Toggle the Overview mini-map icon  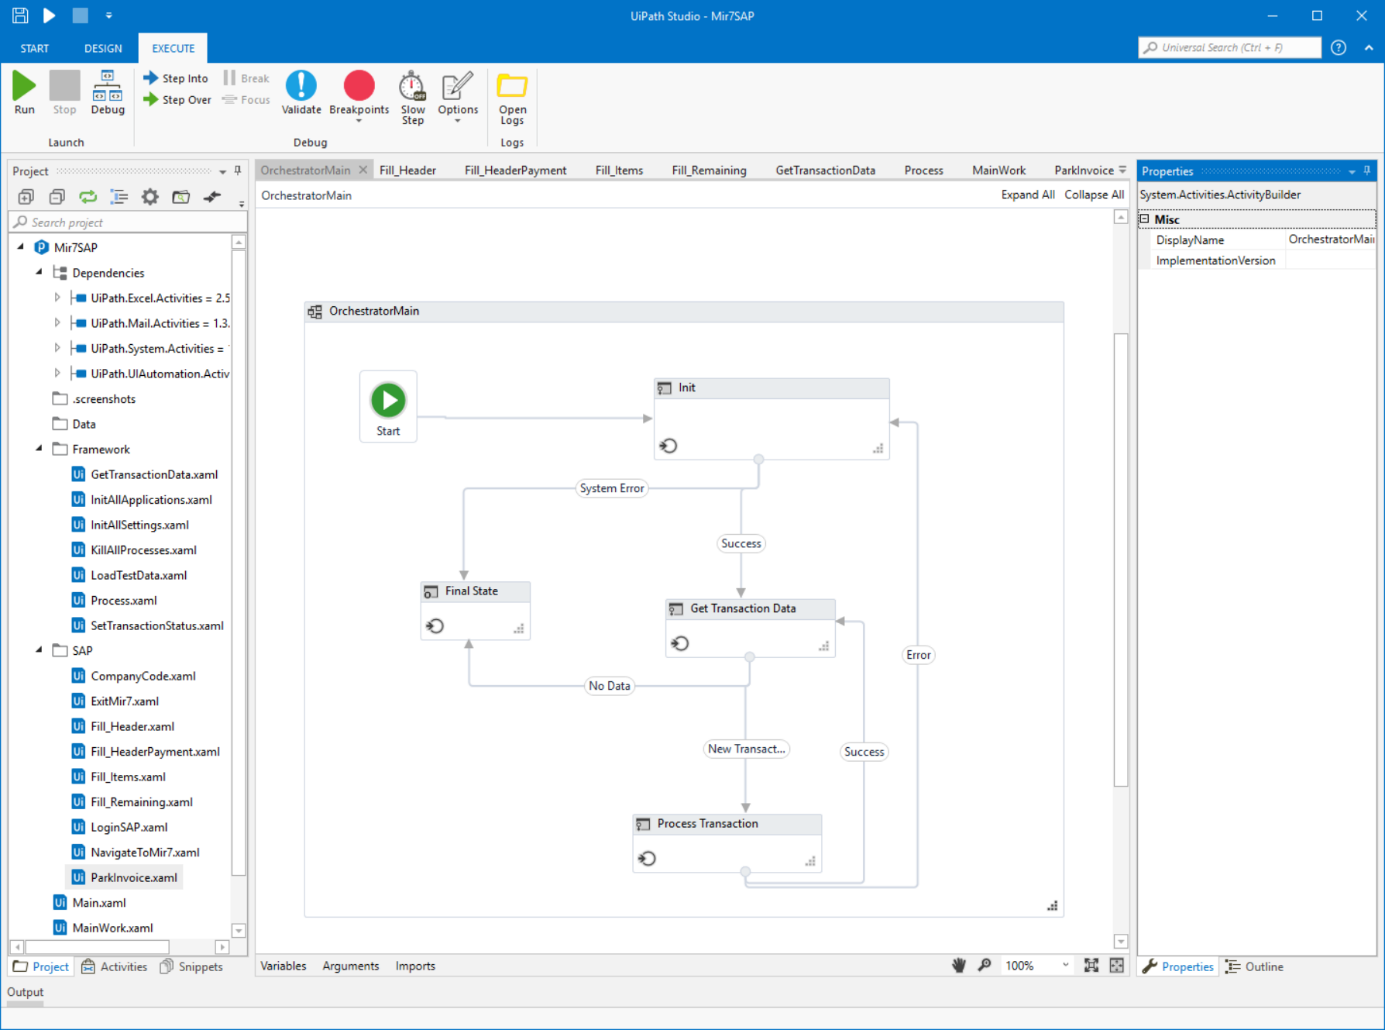[x=1117, y=965]
